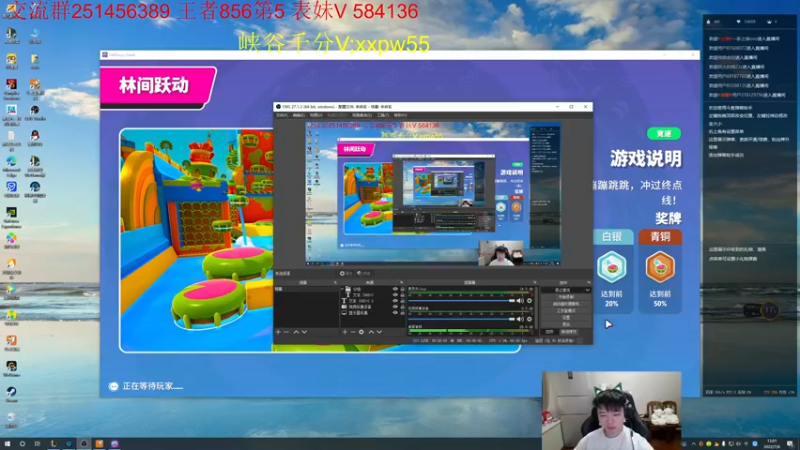Open audio mixer dock header menu icon
Screen dimensions: 800x450
pos(535,283)
